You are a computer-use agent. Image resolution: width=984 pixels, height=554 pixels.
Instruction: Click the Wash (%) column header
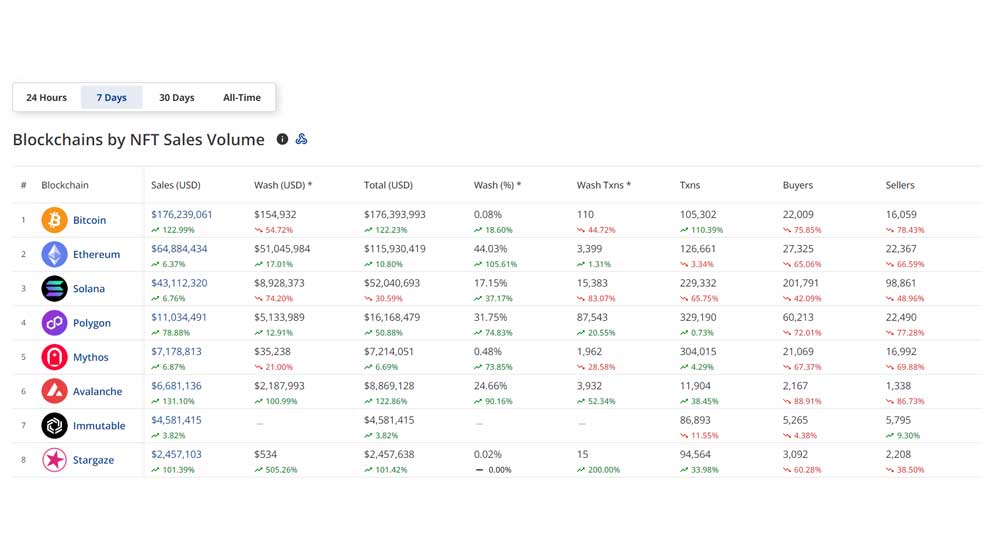point(497,185)
